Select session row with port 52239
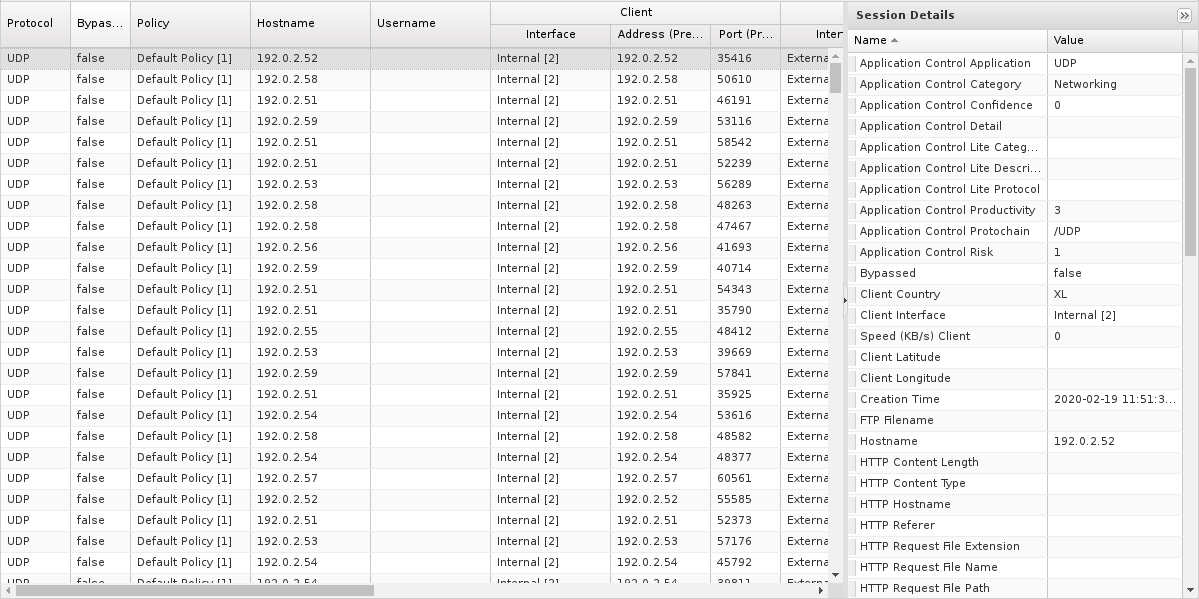The image size is (1199, 599). (x=414, y=163)
